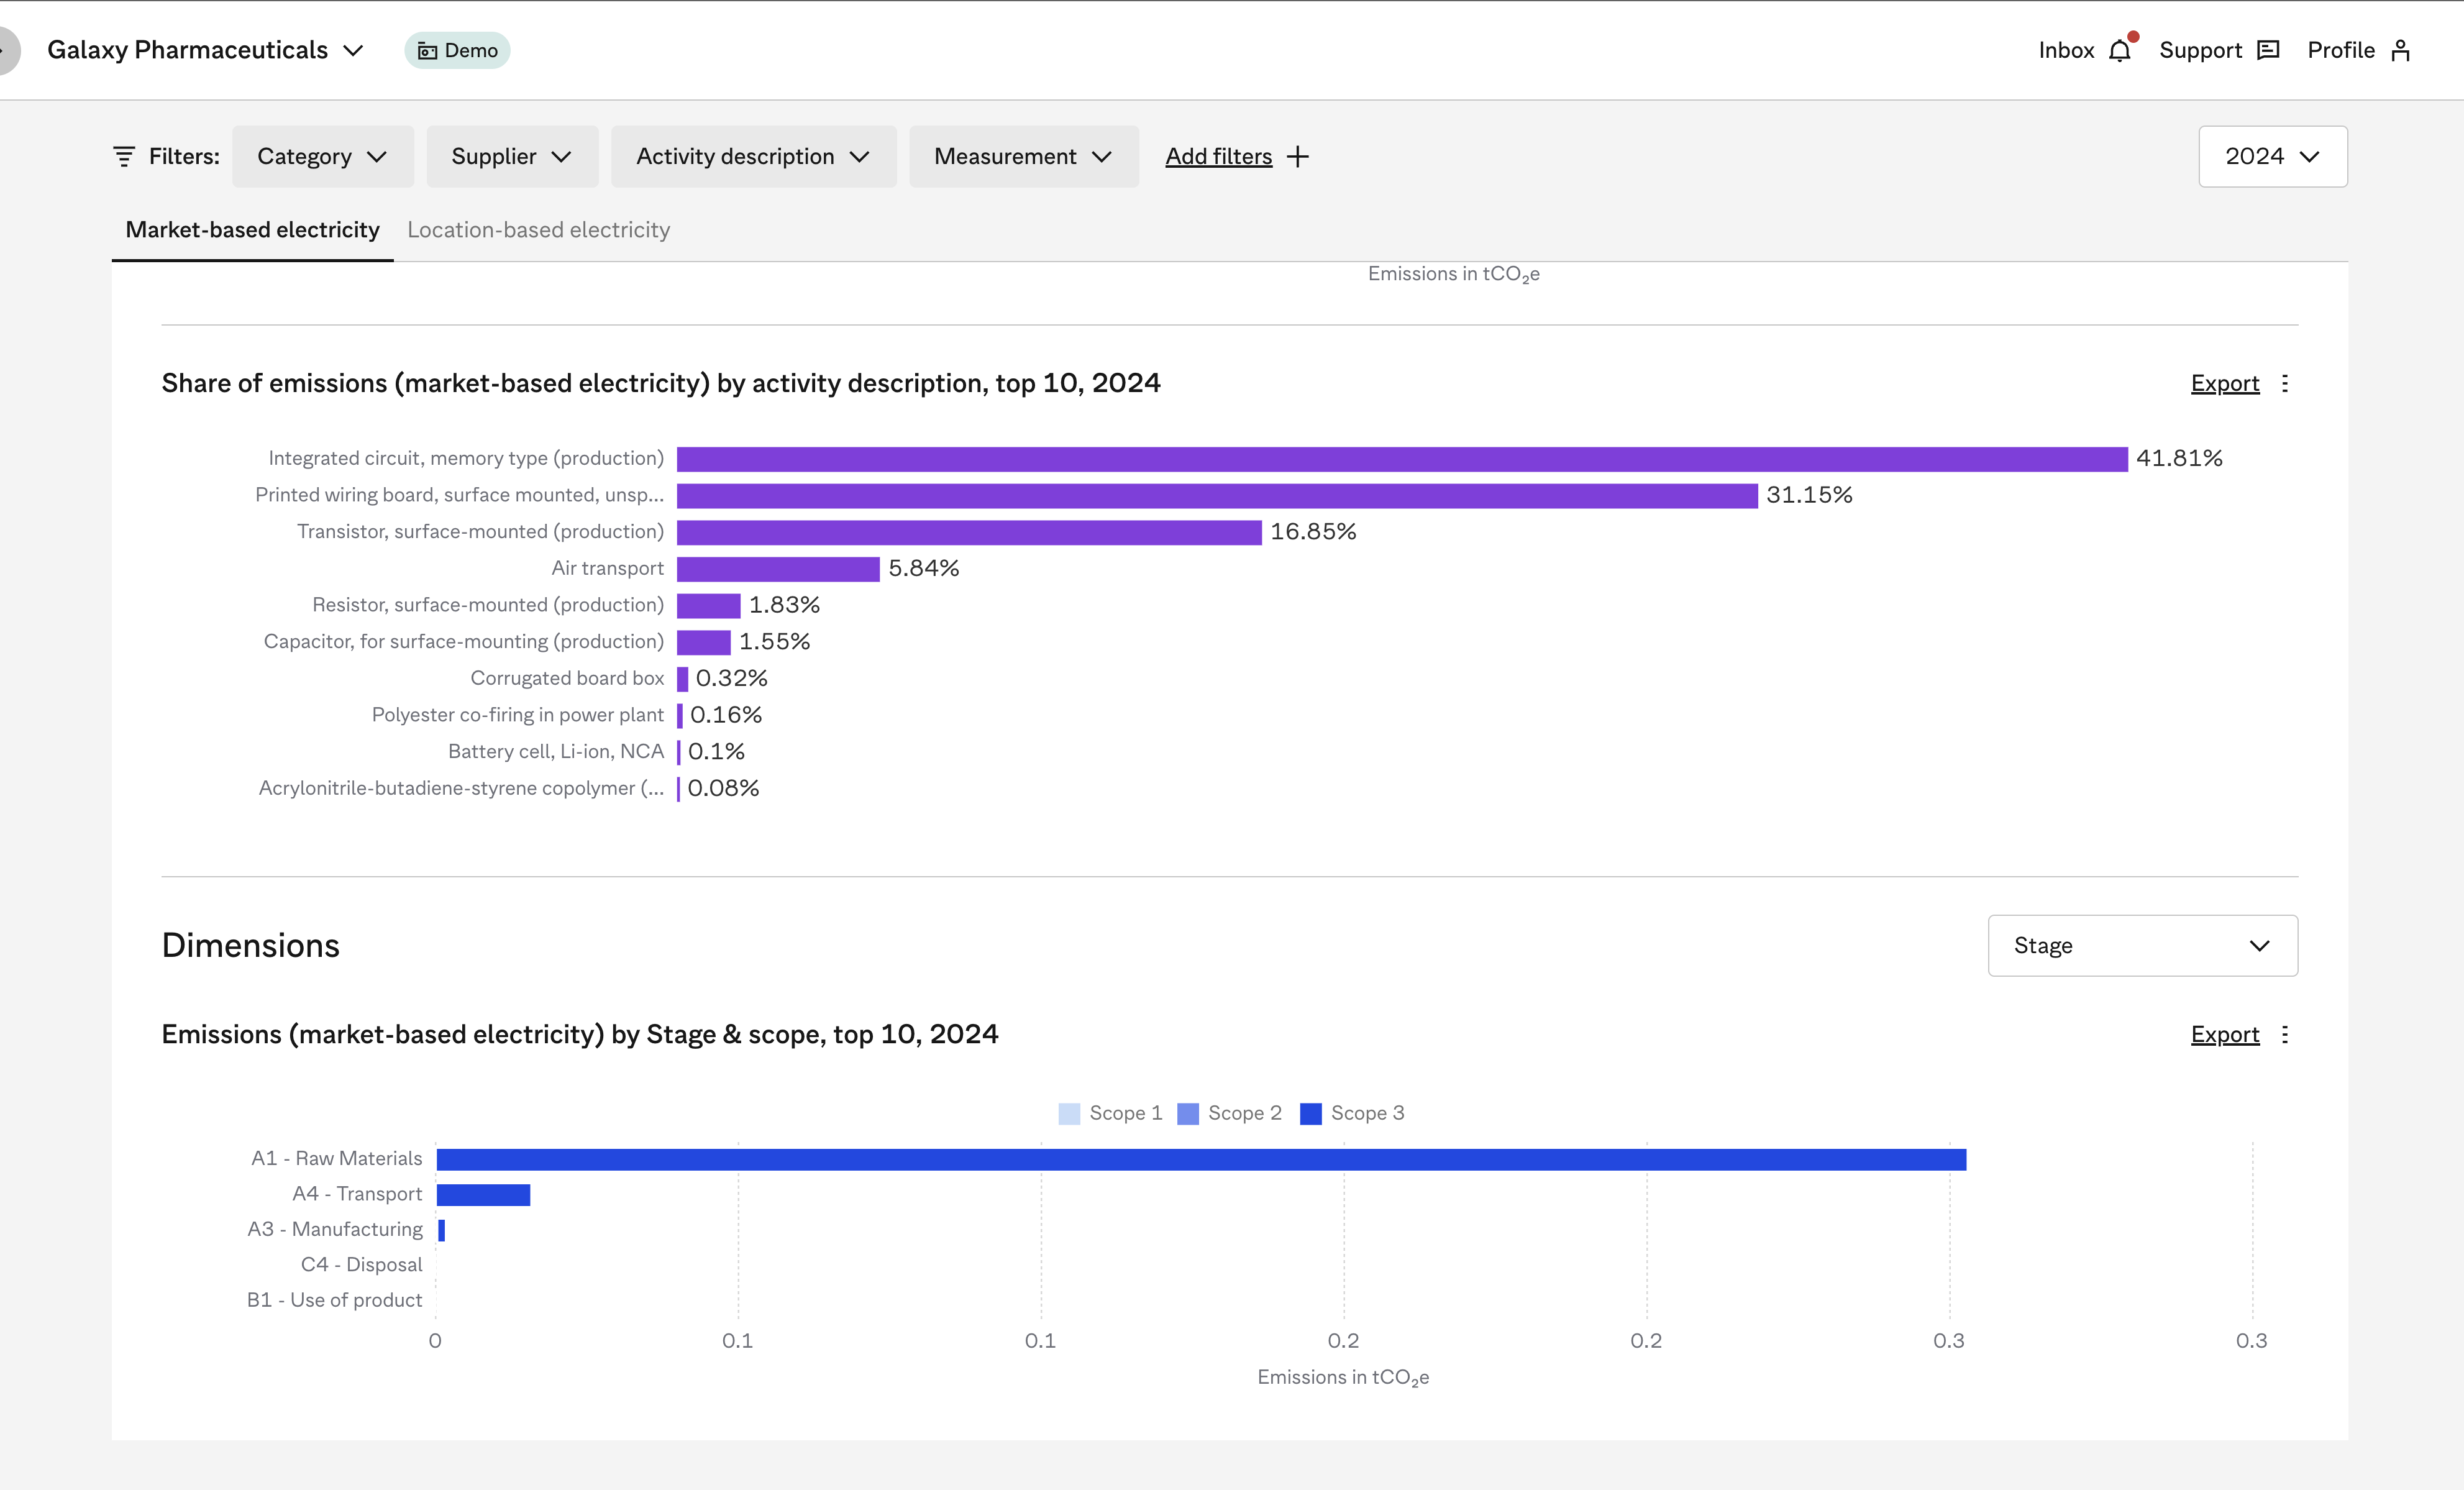Open the Support chat icon
This screenshot has height=1490, width=2464.
coord(2268,49)
